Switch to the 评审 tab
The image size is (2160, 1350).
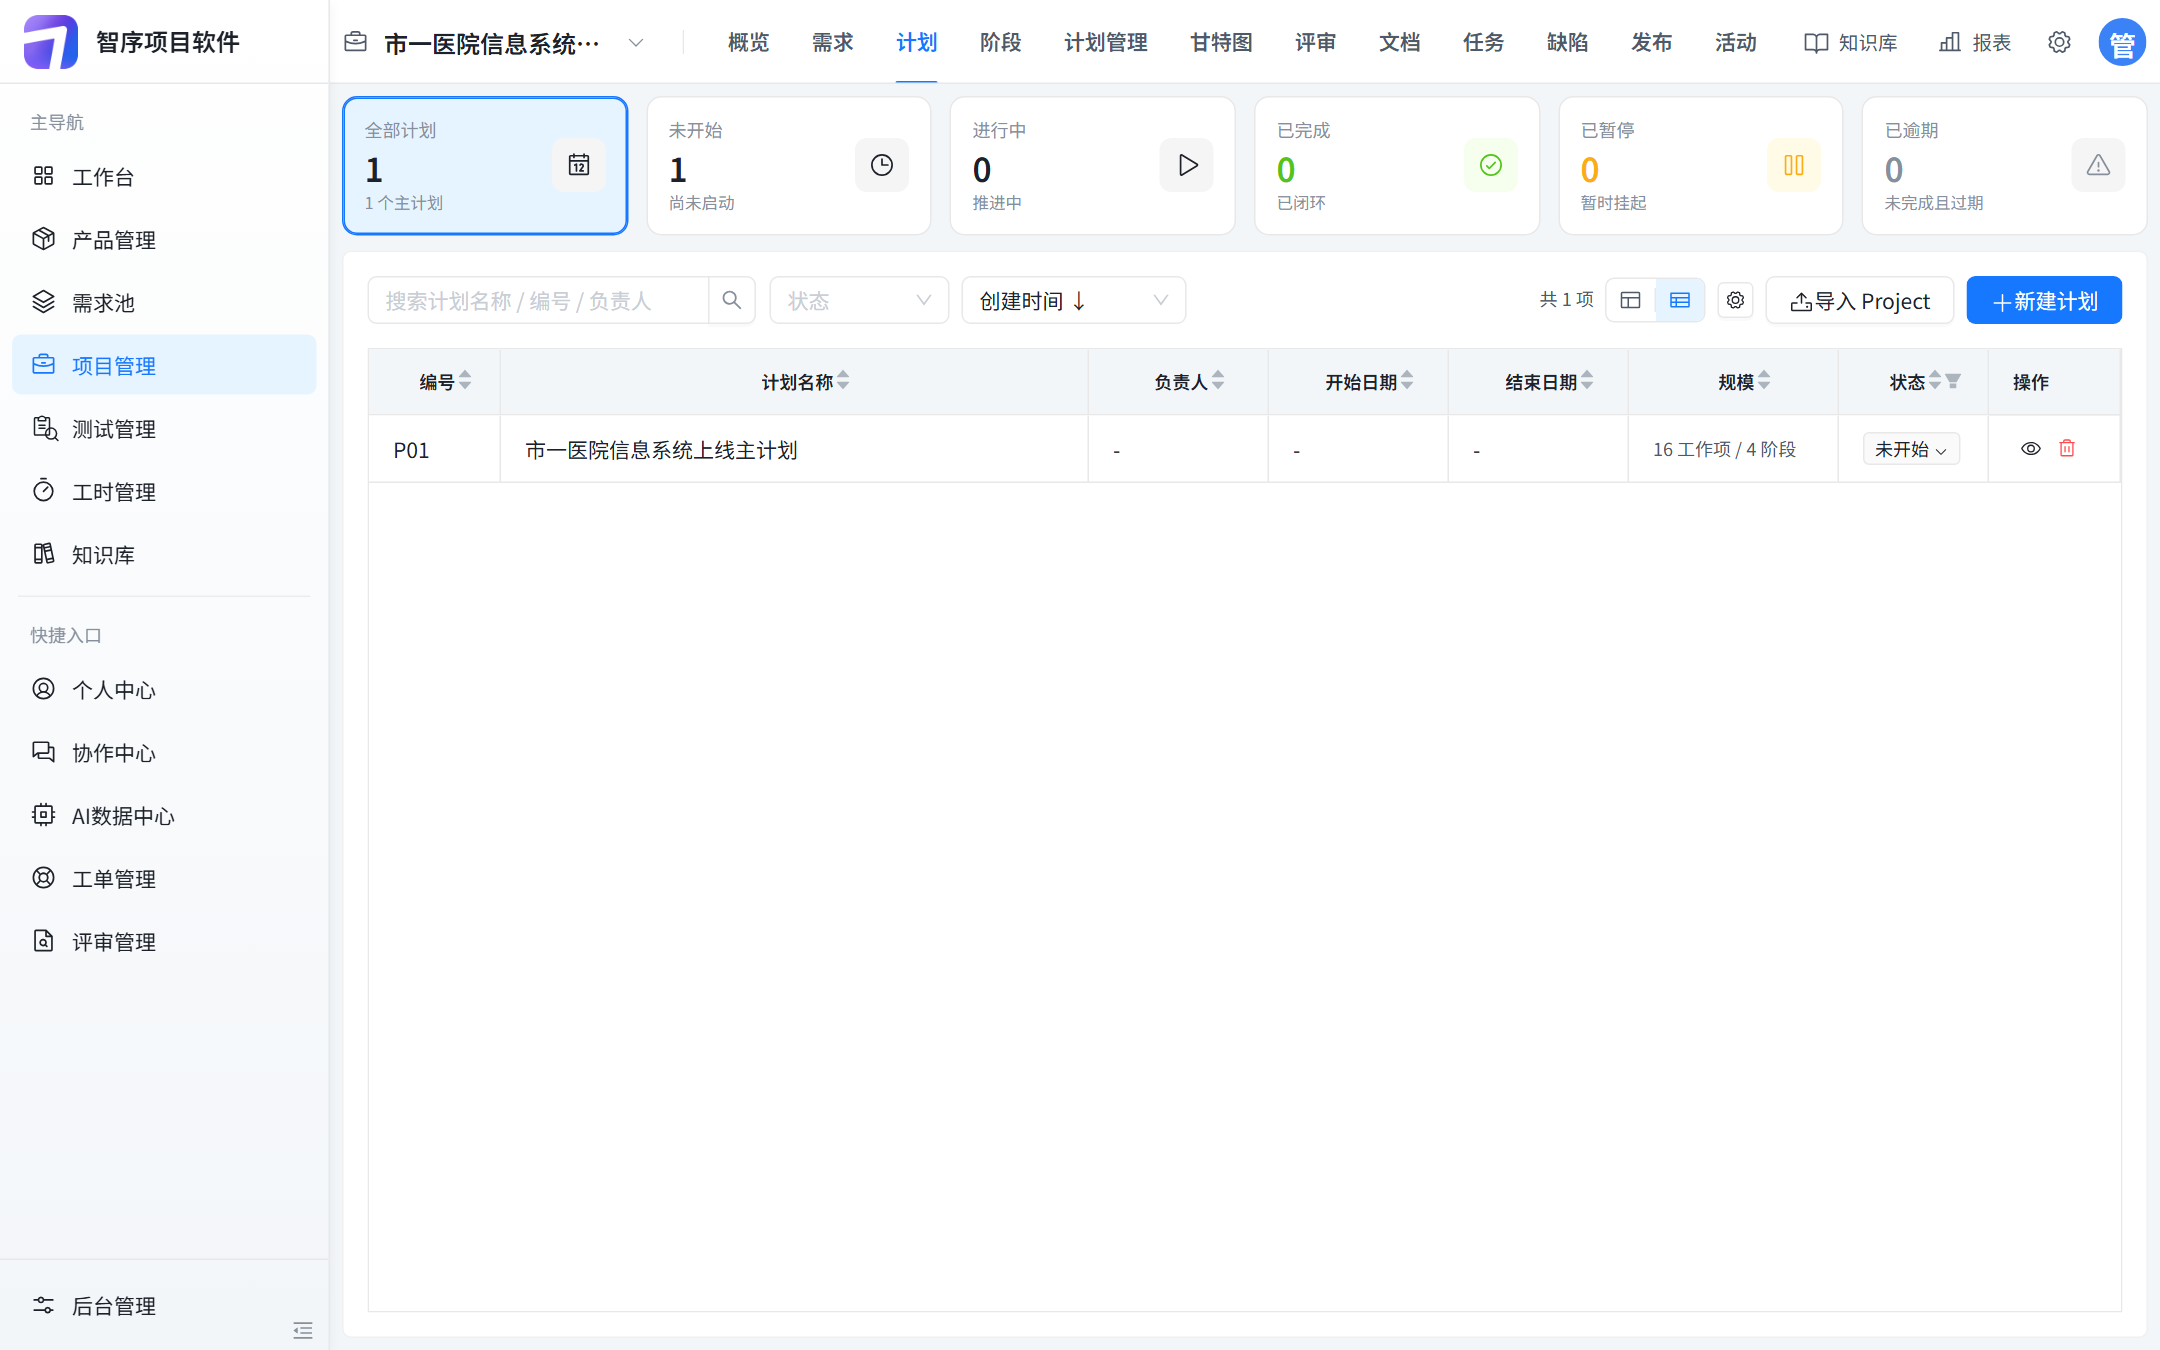(x=1315, y=42)
